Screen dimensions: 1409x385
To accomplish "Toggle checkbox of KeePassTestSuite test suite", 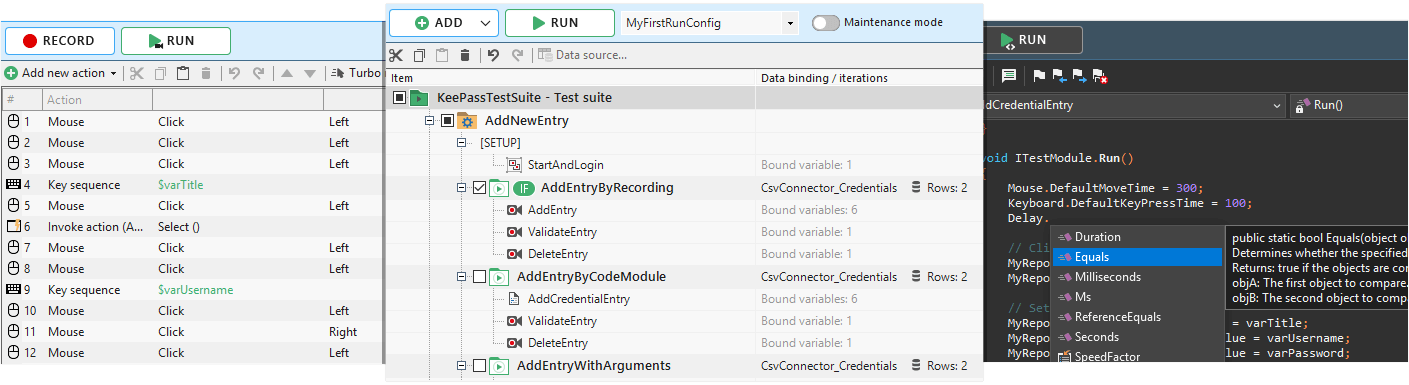I will (400, 98).
